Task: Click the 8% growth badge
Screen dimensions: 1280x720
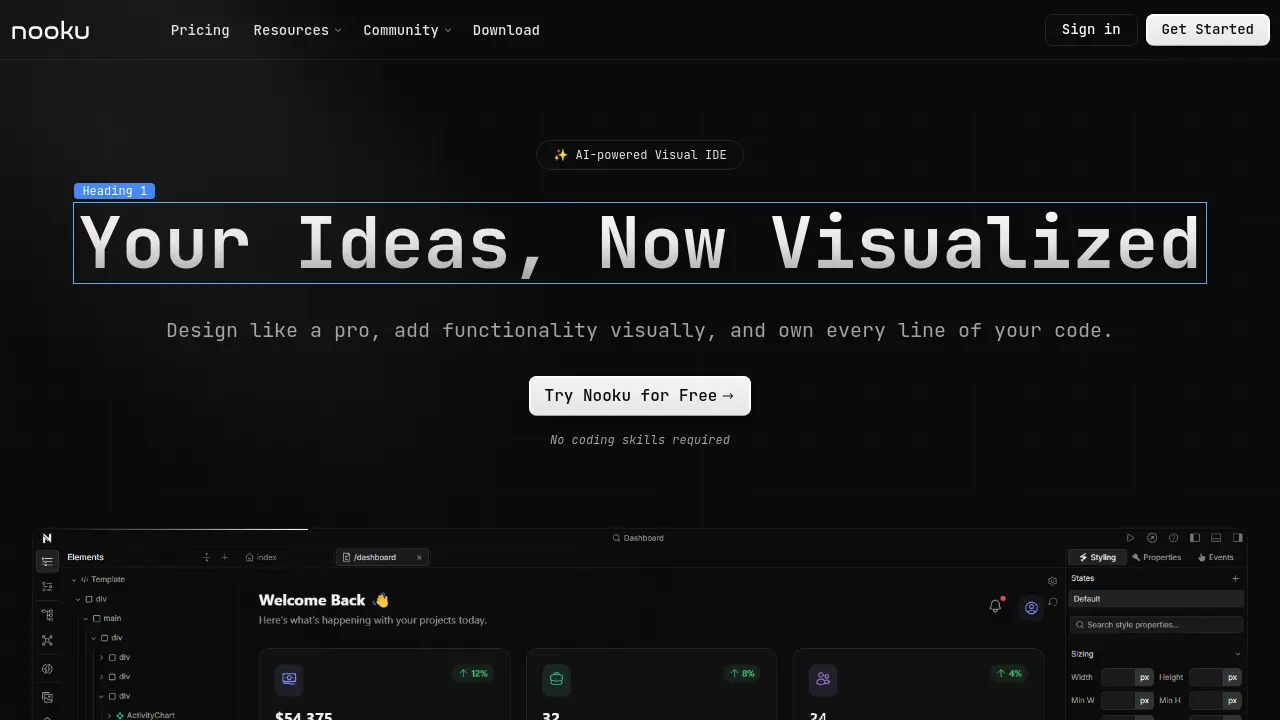Action: click(x=742, y=673)
